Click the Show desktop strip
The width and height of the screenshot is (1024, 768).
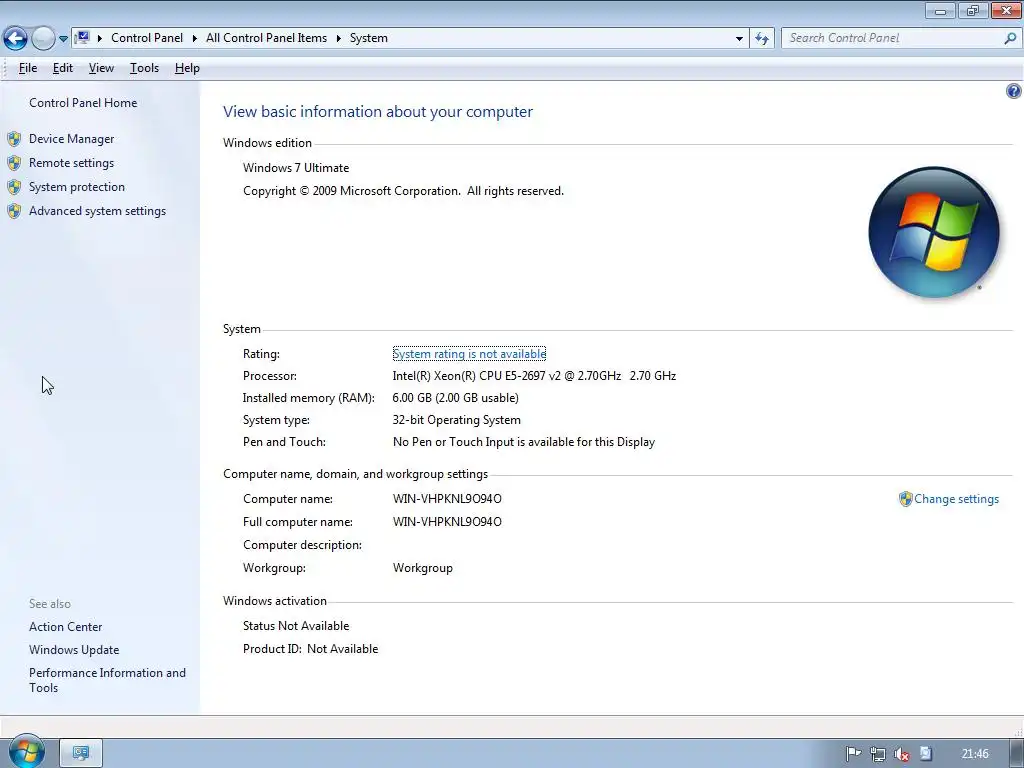point(1017,754)
